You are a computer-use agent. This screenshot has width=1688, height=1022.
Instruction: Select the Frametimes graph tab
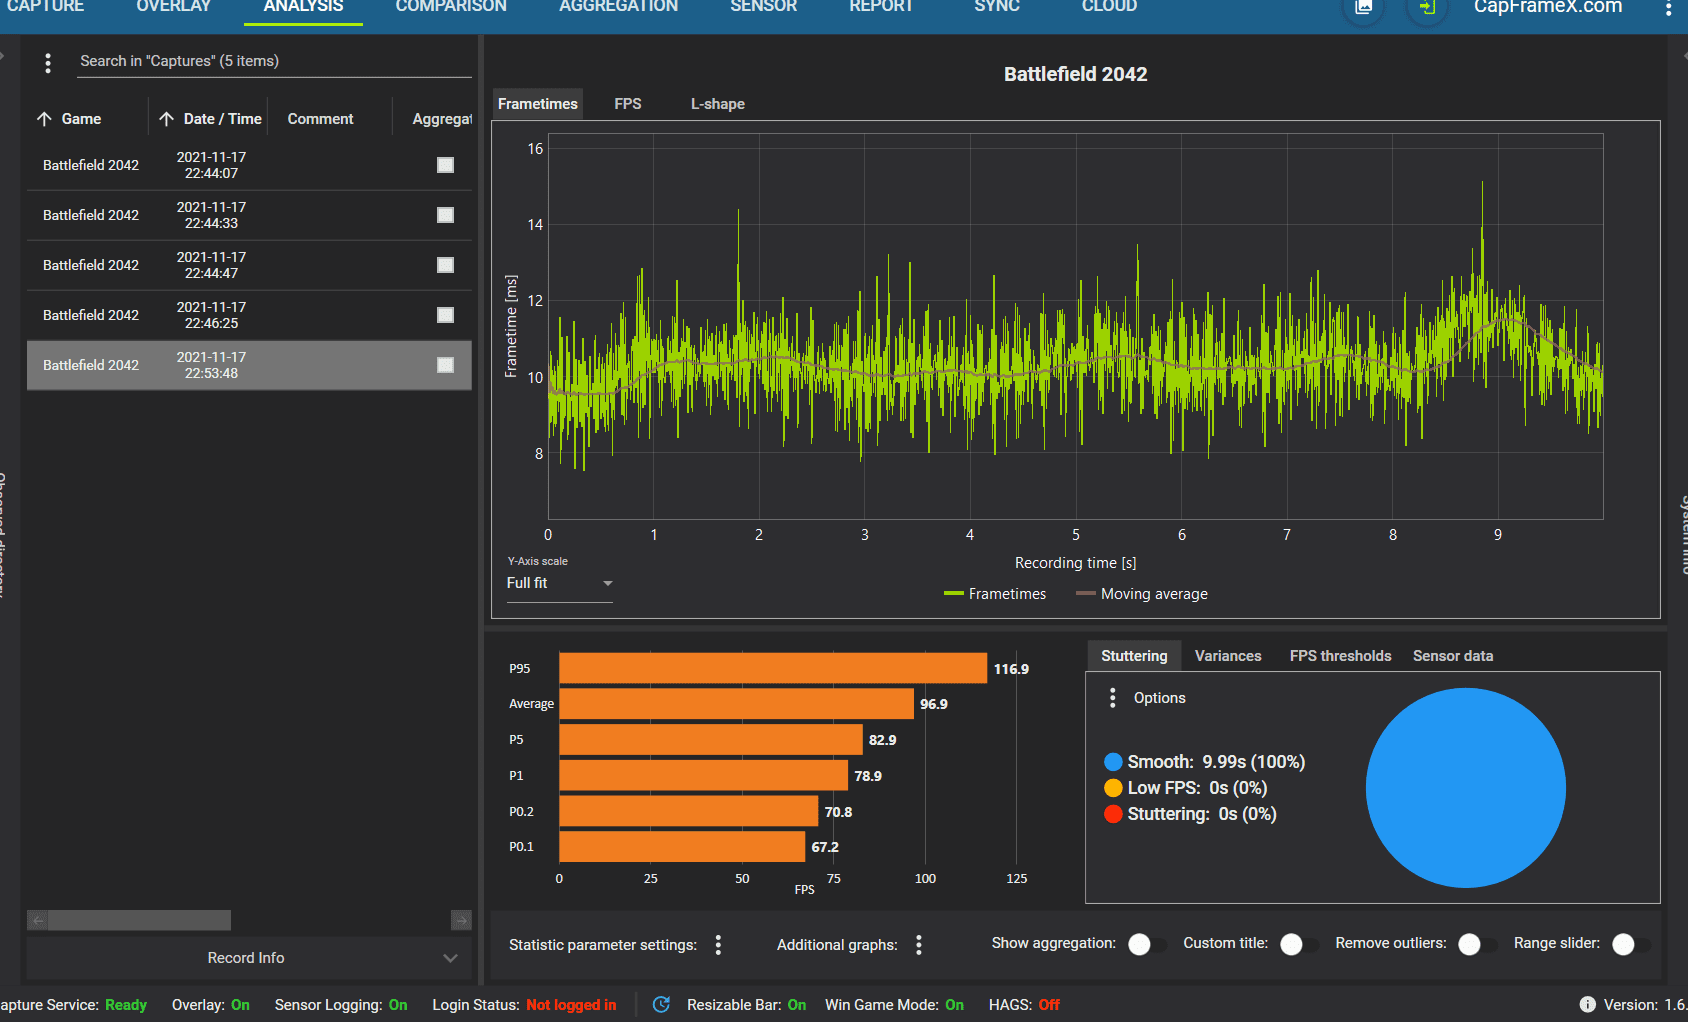tap(538, 104)
